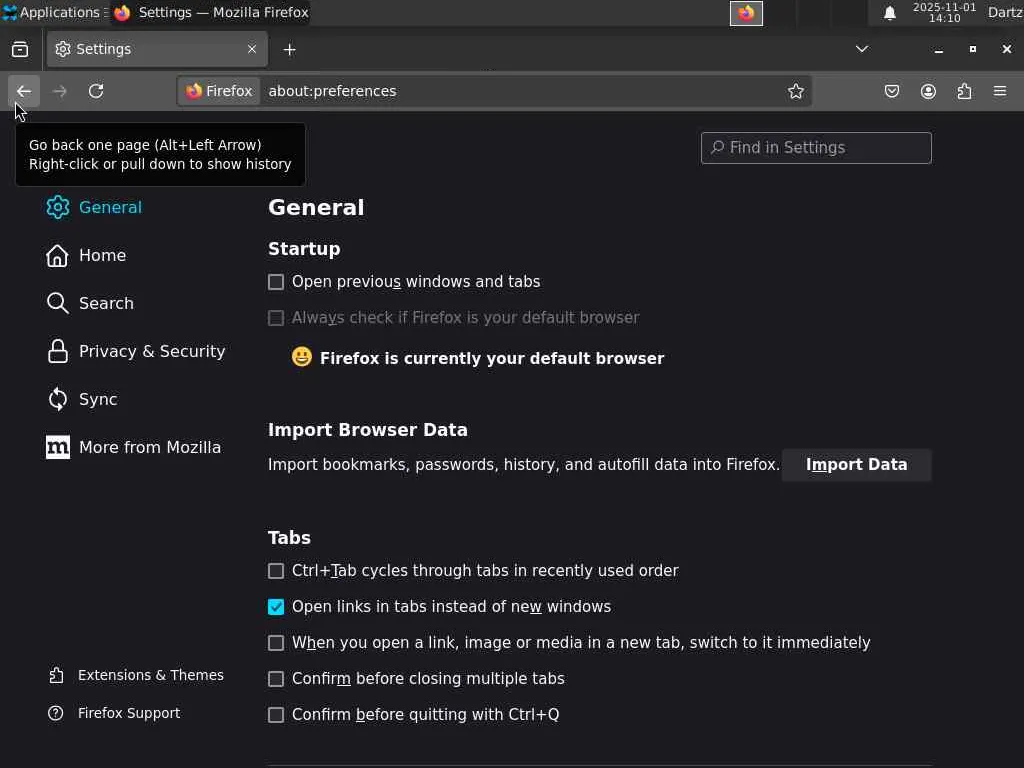Enable Open previous windows and tabs
Image resolution: width=1024 pixels, height=768 pixels.
click(276, 282)
